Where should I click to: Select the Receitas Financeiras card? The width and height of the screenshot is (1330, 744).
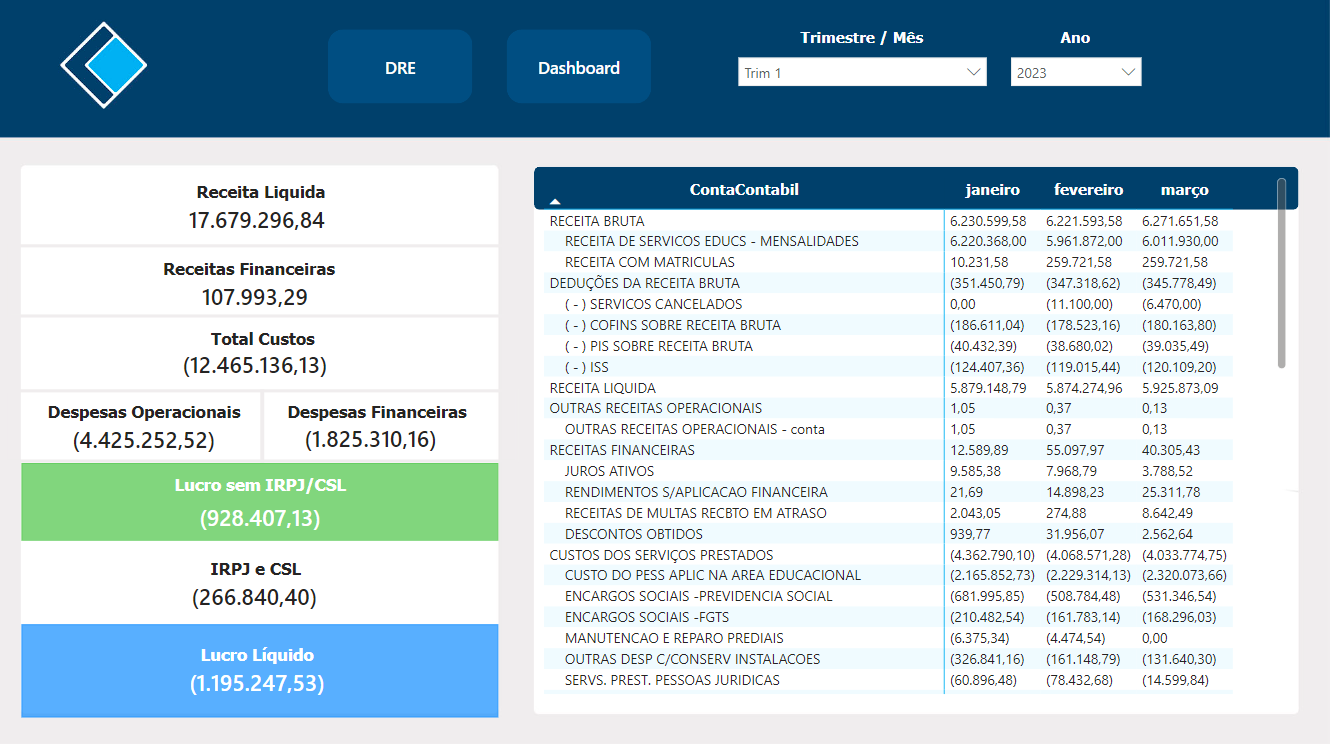point(260,281)
